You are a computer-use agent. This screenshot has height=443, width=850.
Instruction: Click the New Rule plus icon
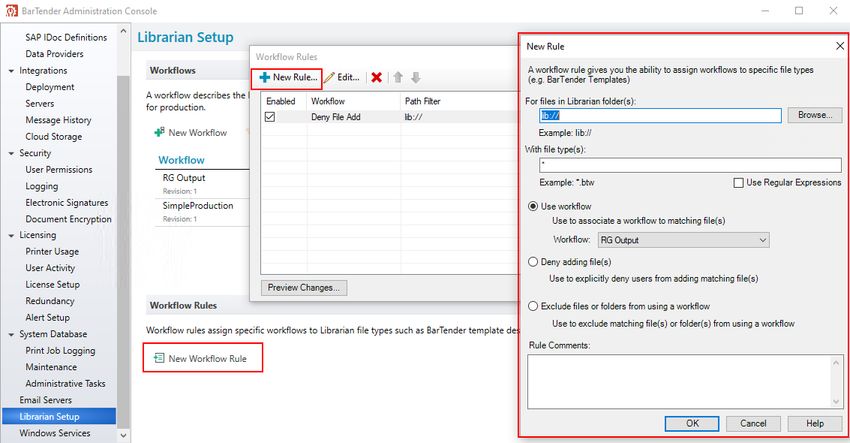[x=265, y=78]
